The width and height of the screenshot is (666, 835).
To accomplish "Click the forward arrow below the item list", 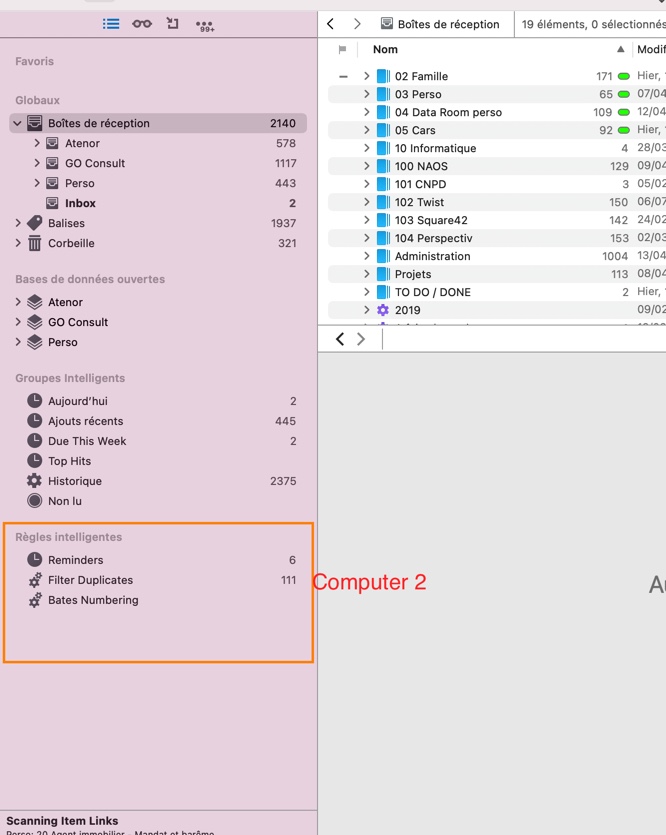I will pyautogui.click(x=361, y=339).
